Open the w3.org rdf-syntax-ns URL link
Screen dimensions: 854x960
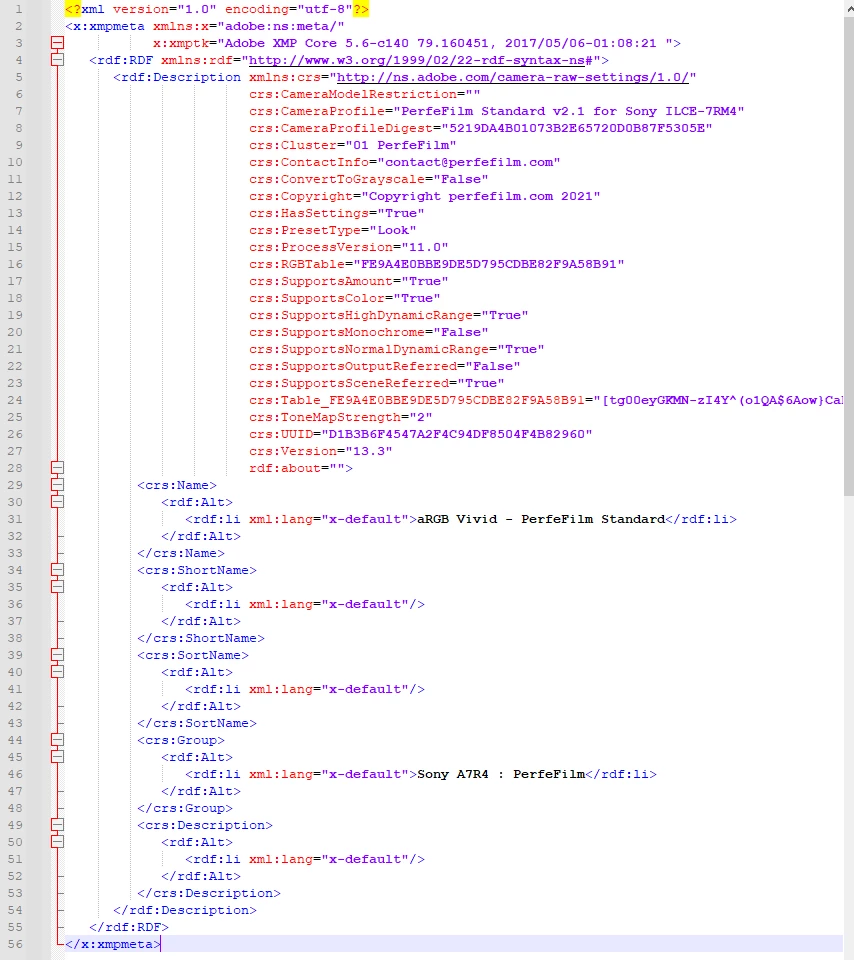[421, 60]
